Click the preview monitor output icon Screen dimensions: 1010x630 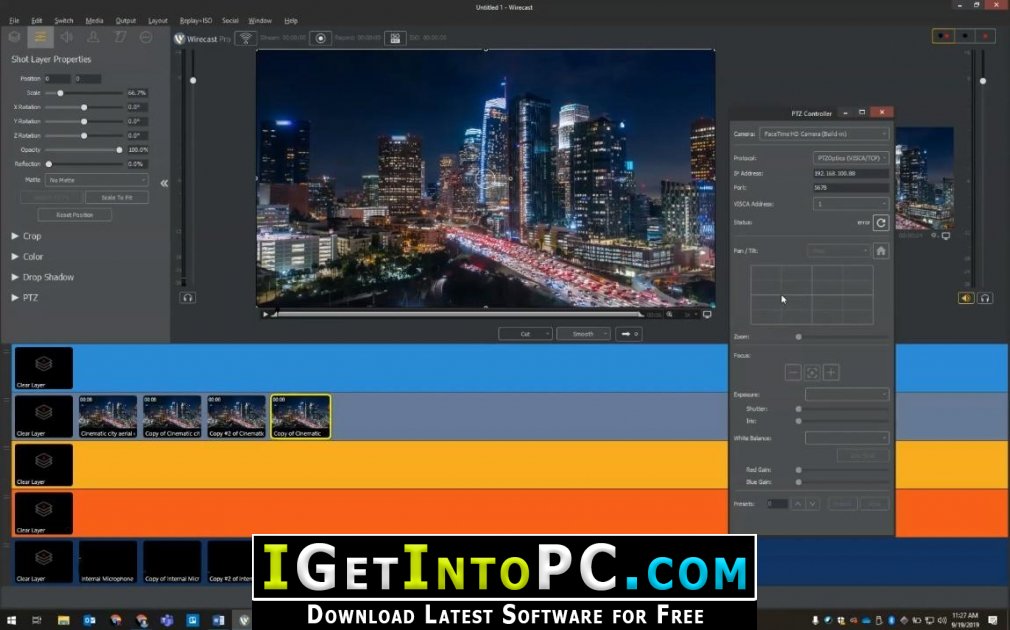point(707,314)
